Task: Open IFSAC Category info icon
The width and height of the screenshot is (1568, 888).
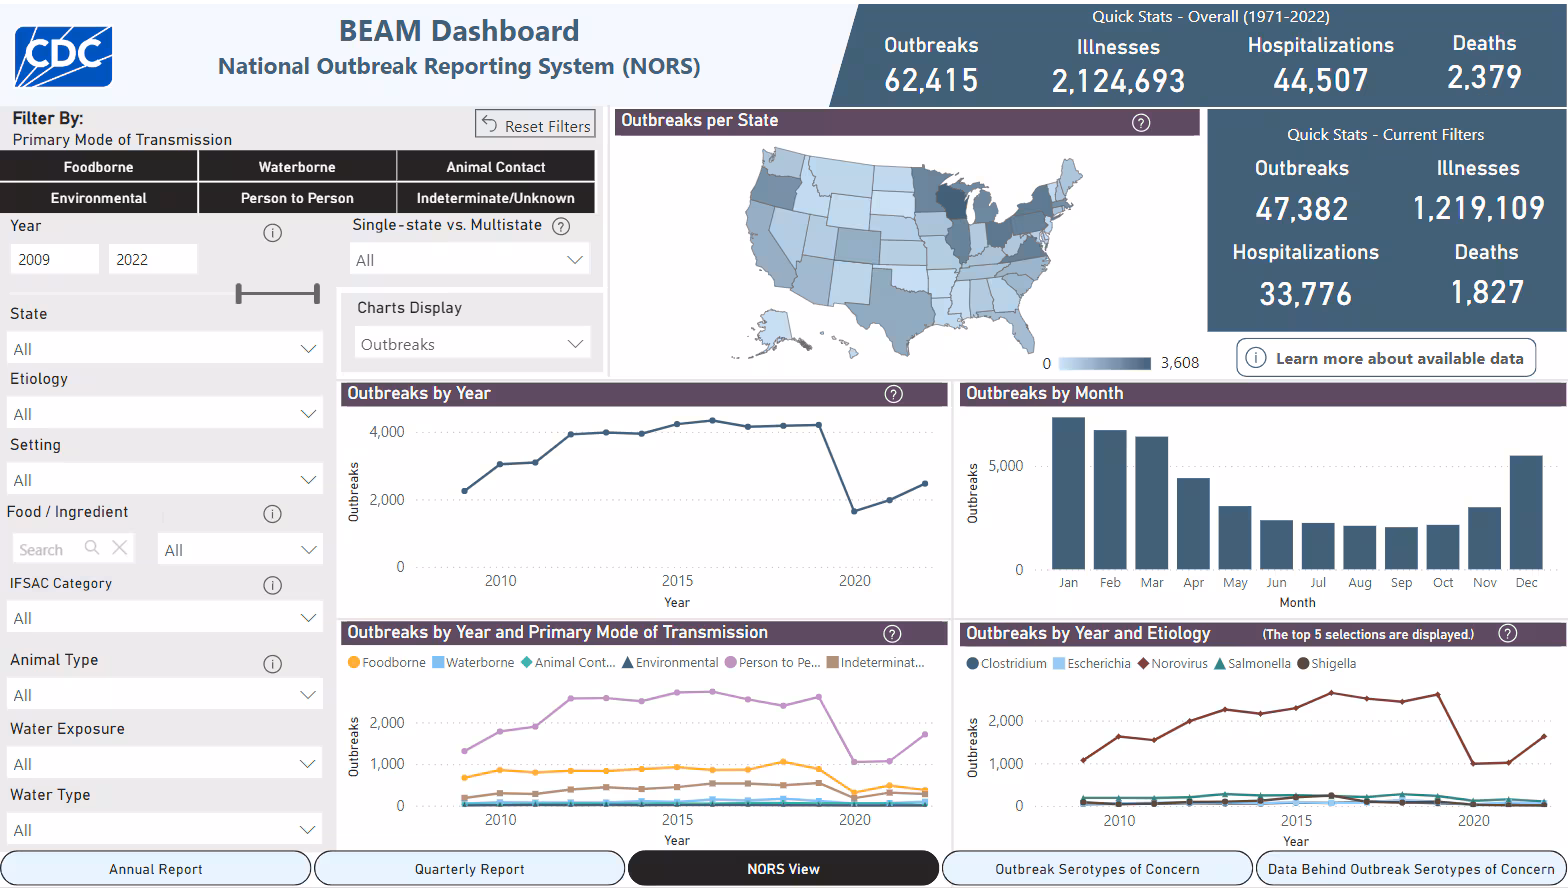Action: click(x=272, y=585)
